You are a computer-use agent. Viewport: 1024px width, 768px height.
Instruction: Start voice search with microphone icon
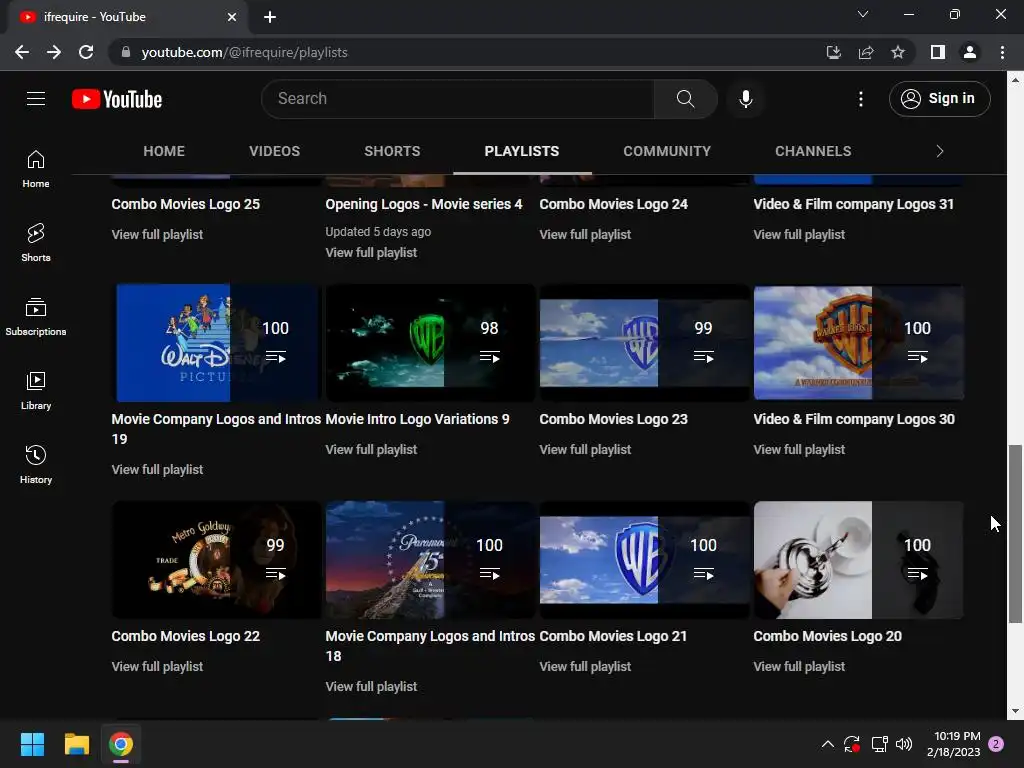[746, 99]
